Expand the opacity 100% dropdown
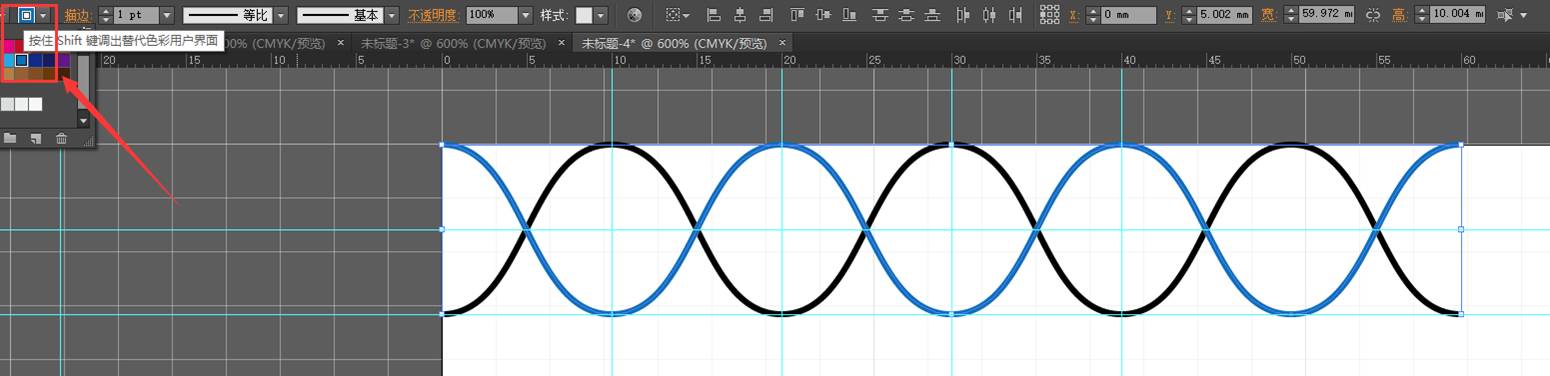1550x376 pixels. 526,16
